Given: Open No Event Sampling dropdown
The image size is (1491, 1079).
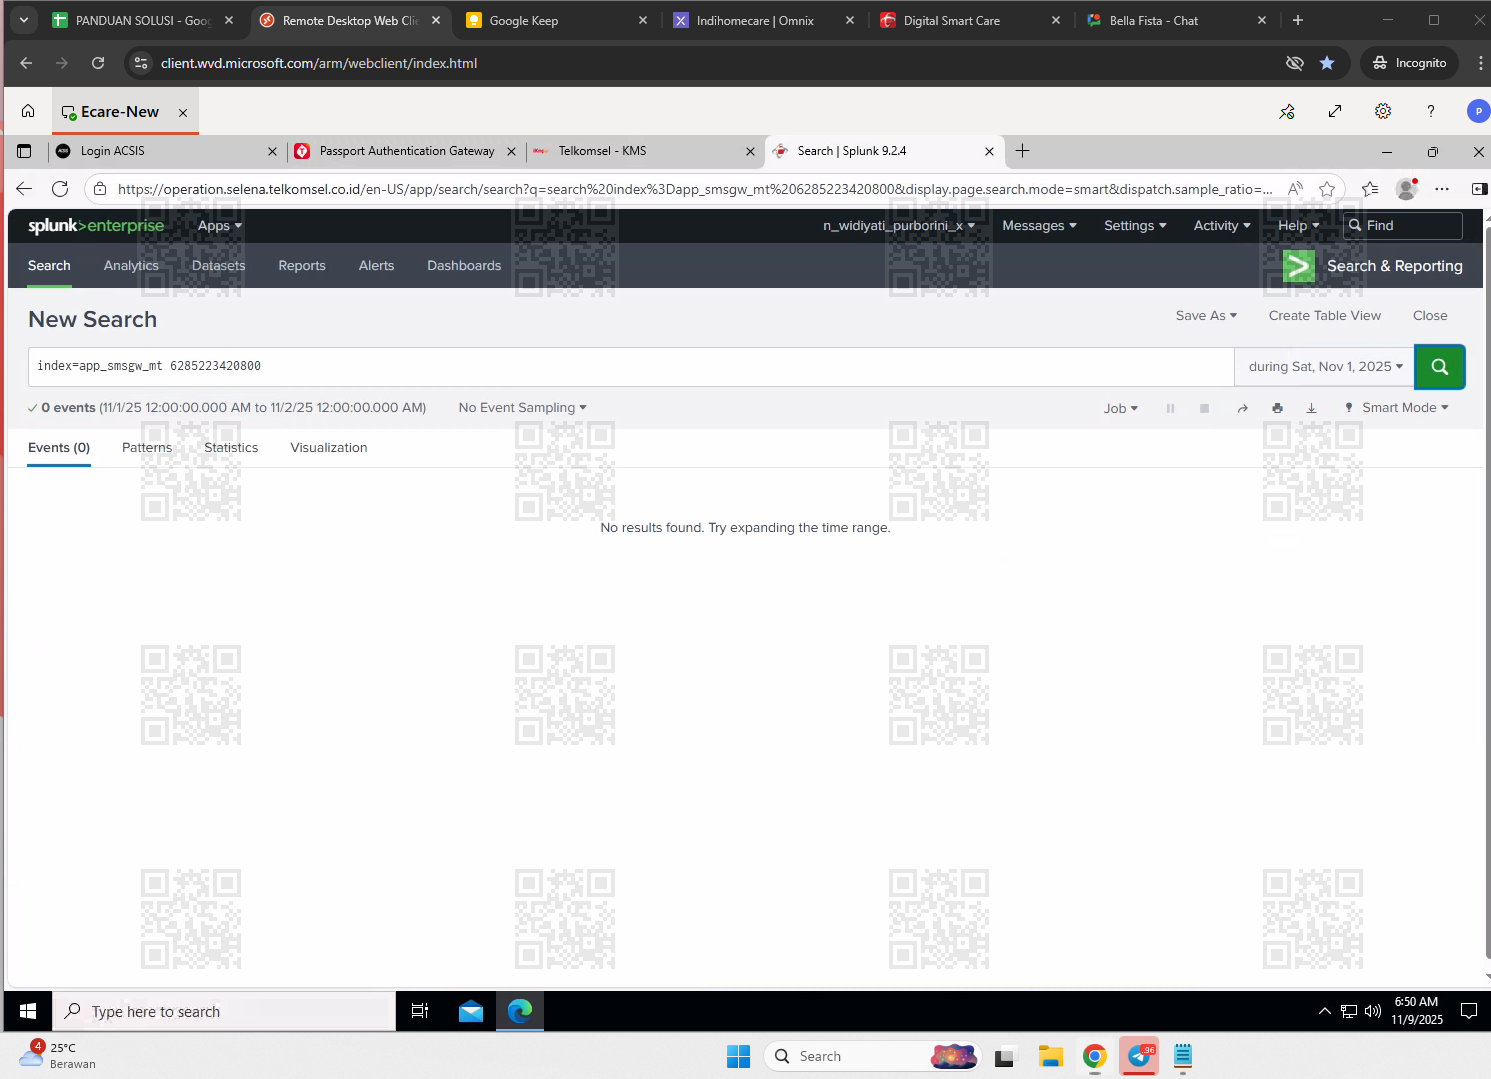Looking at the screenshot, I should (x=522, y=408).
